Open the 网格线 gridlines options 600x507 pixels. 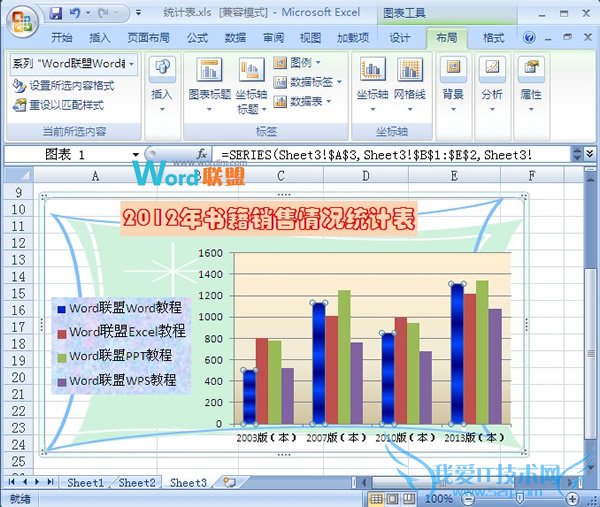point(410,84)
